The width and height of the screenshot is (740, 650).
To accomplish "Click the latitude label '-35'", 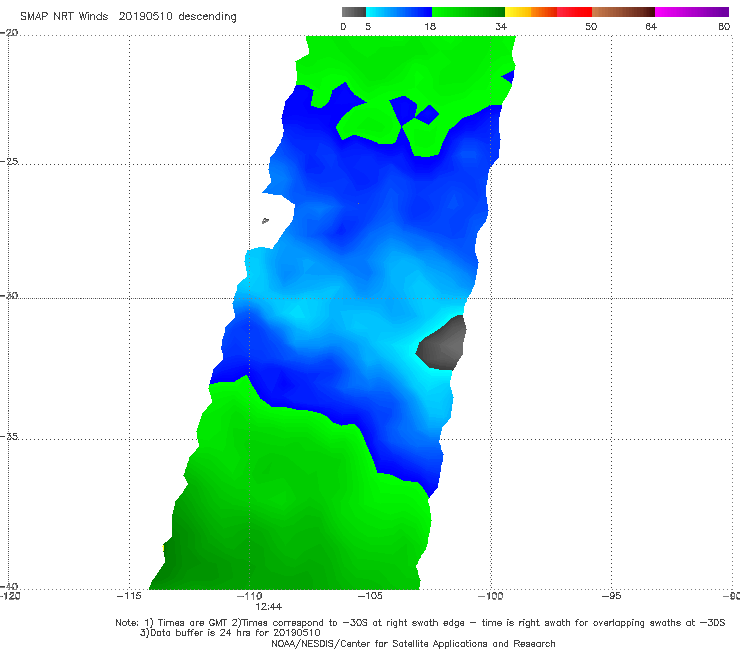I will (x=9, y=436).
